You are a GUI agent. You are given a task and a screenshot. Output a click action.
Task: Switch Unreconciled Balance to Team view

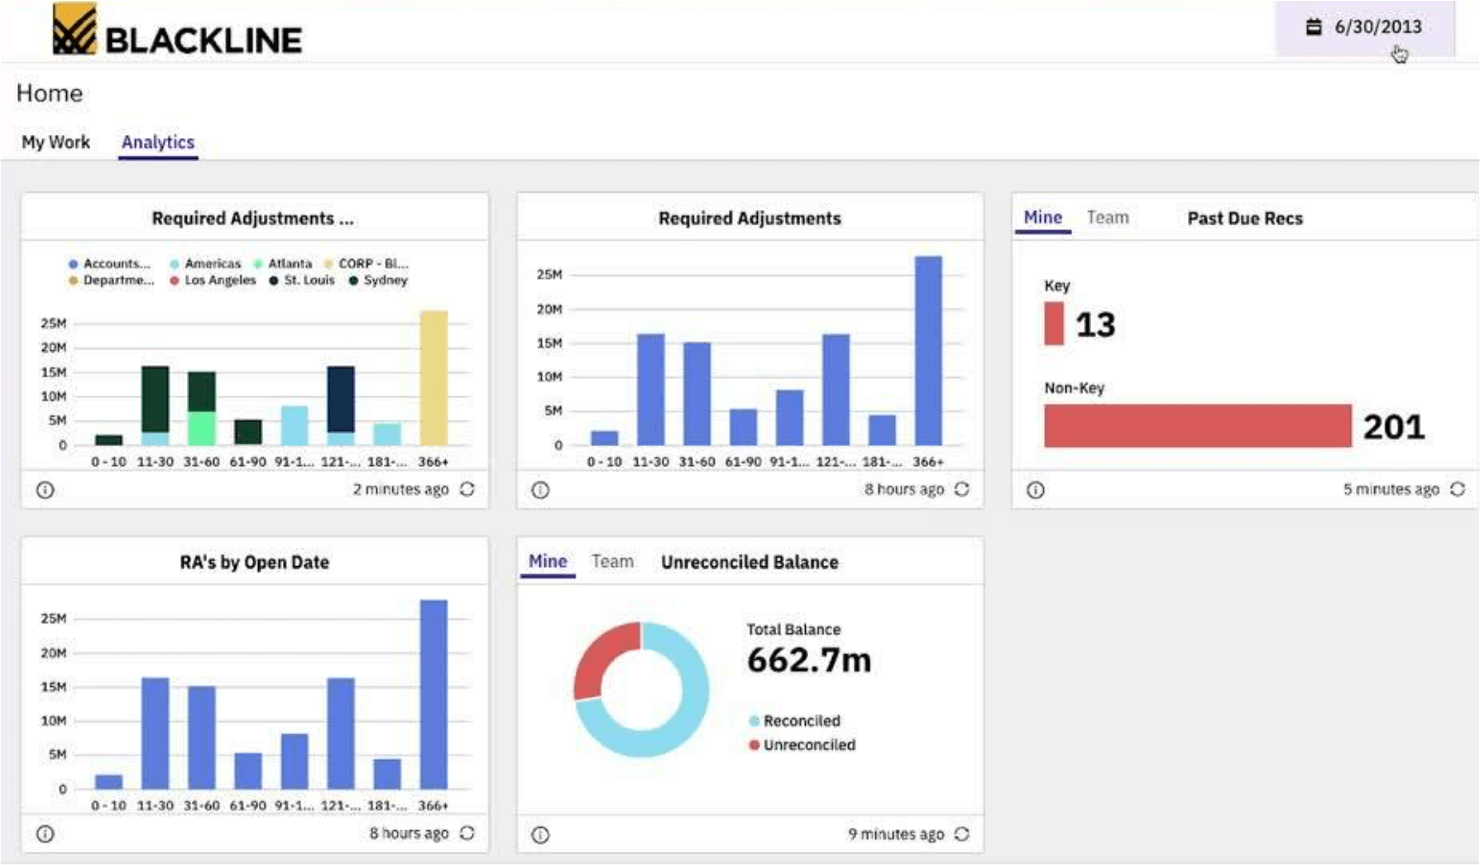tap(612, 562)
